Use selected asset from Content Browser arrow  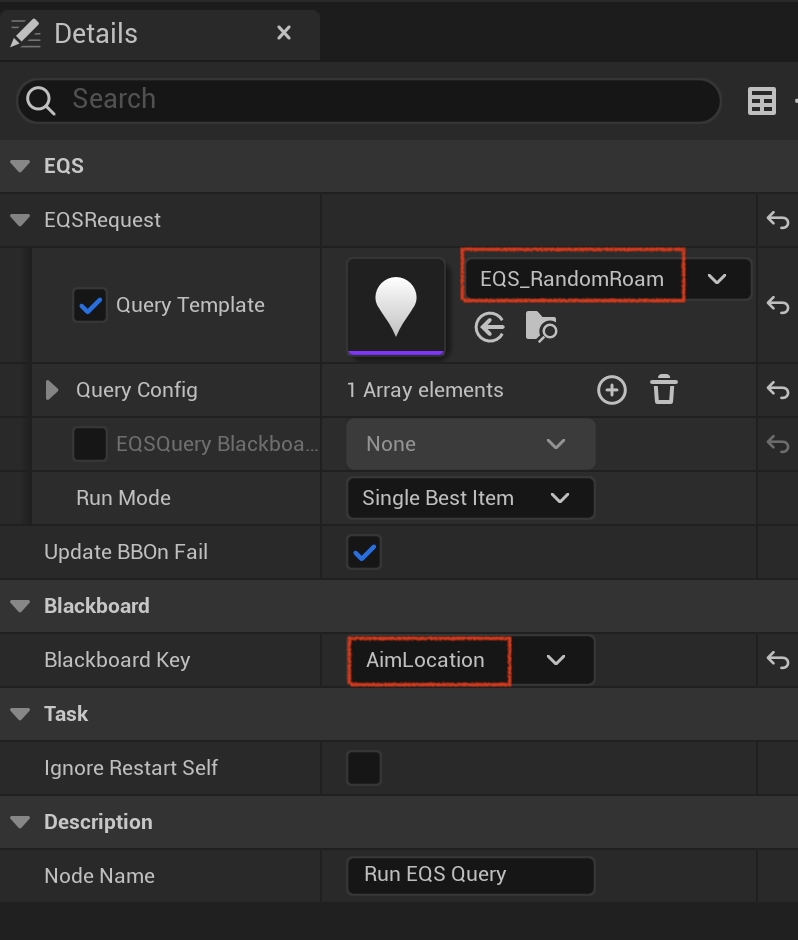489,327
